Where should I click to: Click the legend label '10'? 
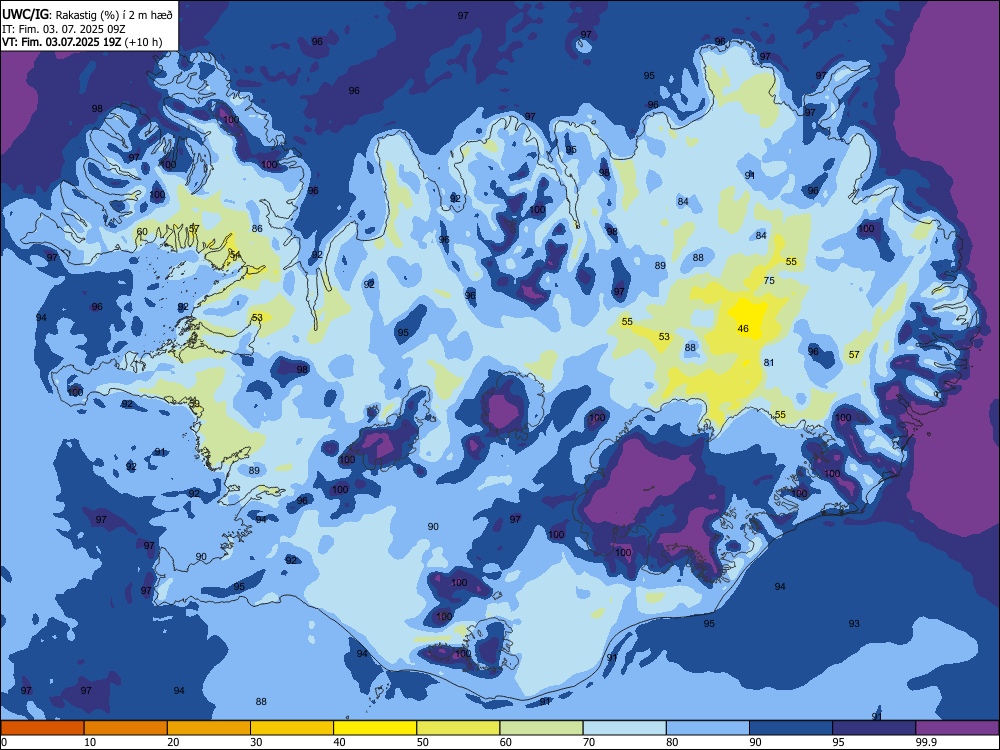pyautogui.click(x=90, y=742)
